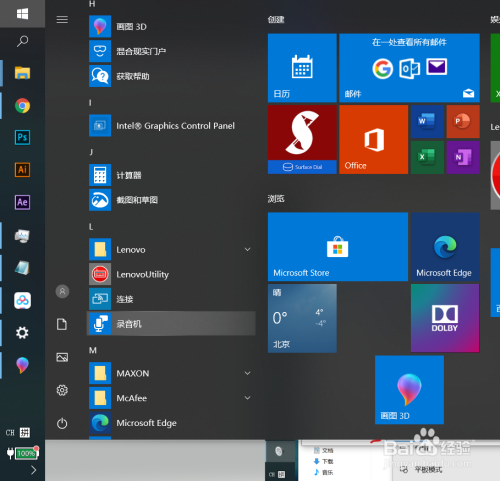This screenshot has height=481, width=500.
Task: Open the Microsoft Edge tile
Action: pos(445,247)
